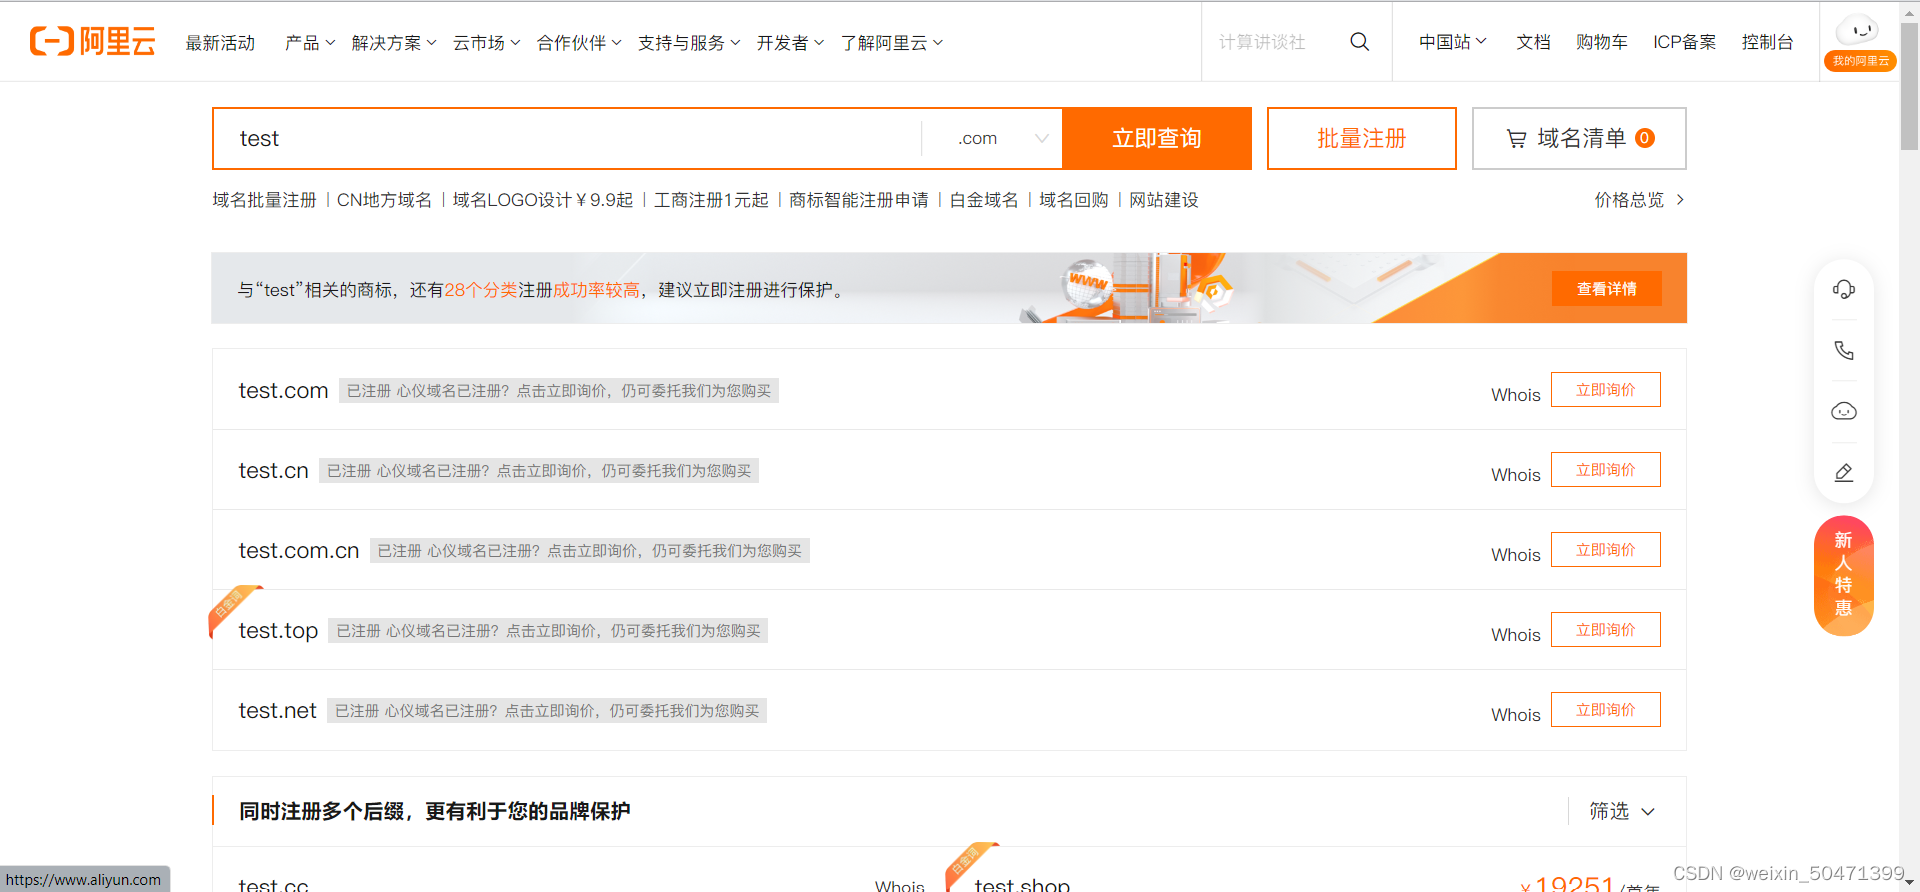Click the arrow next to 价格总览
1920x892 pixels.
tap(1681, 200)
